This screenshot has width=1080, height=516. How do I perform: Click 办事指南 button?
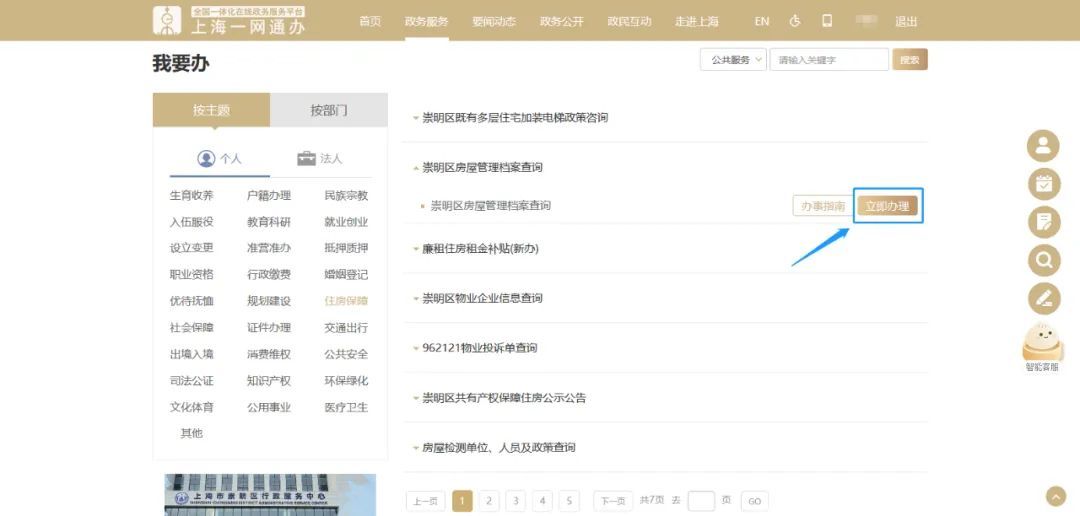822,206
